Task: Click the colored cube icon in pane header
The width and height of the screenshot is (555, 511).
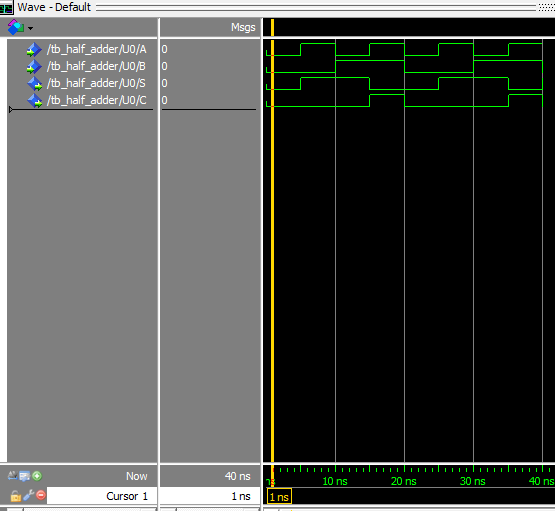Action: [16, 27]
